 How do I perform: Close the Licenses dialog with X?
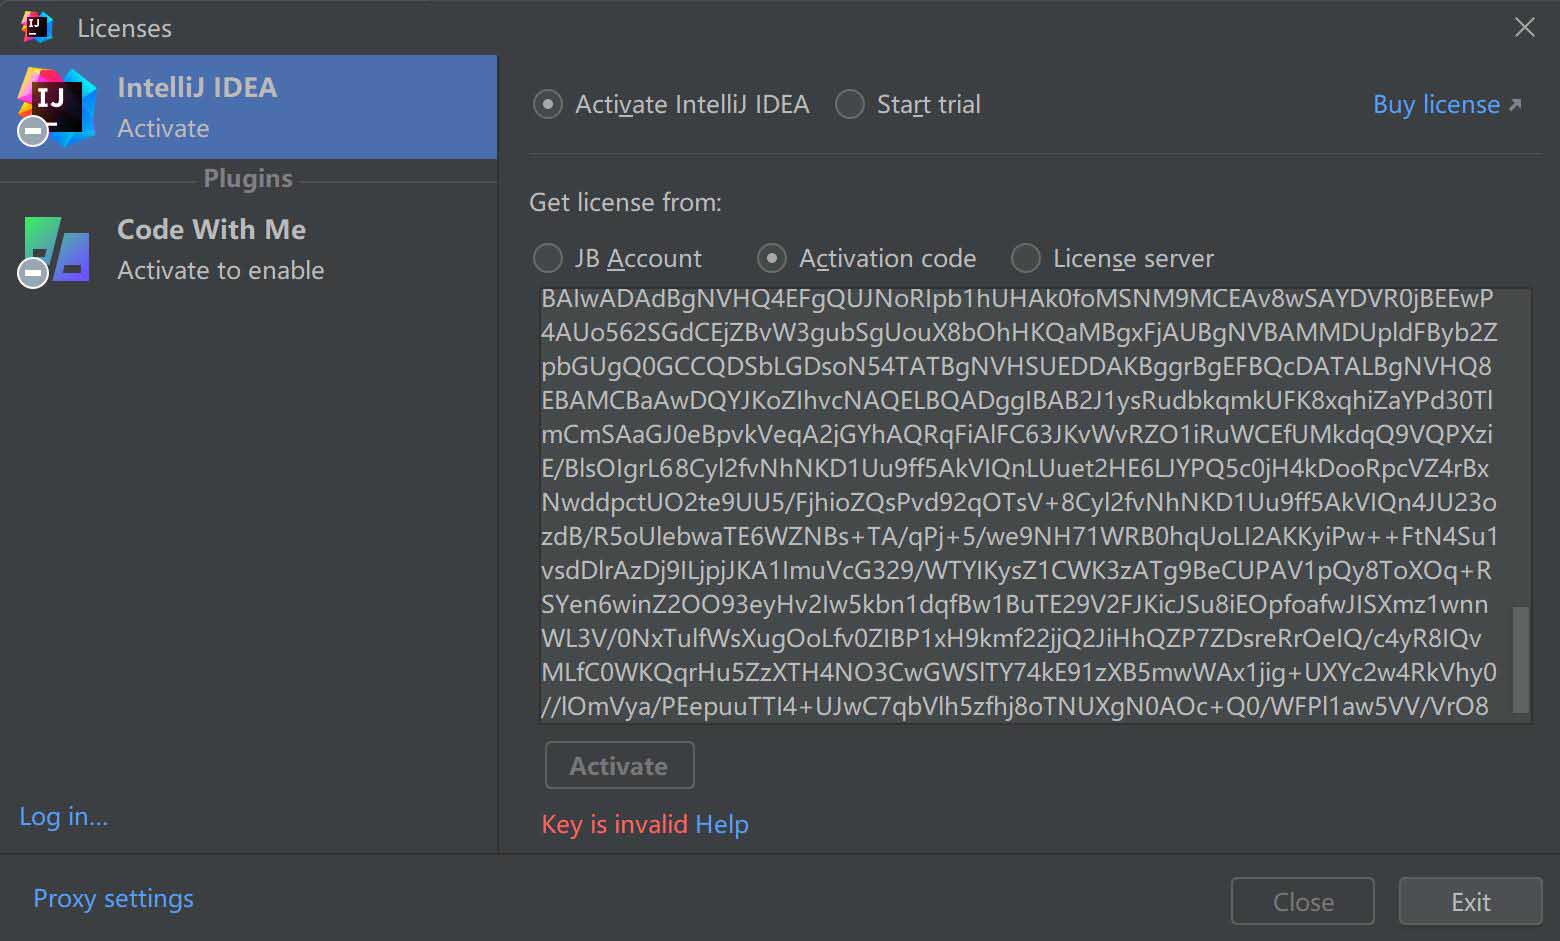1524,27
